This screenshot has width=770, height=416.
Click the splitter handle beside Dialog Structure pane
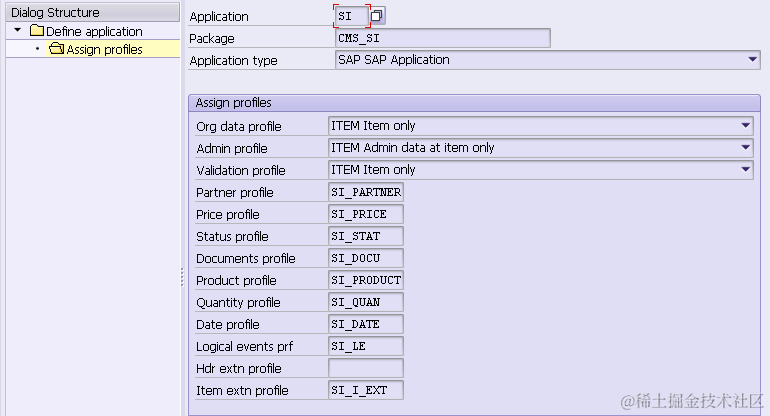coord(182,277)
